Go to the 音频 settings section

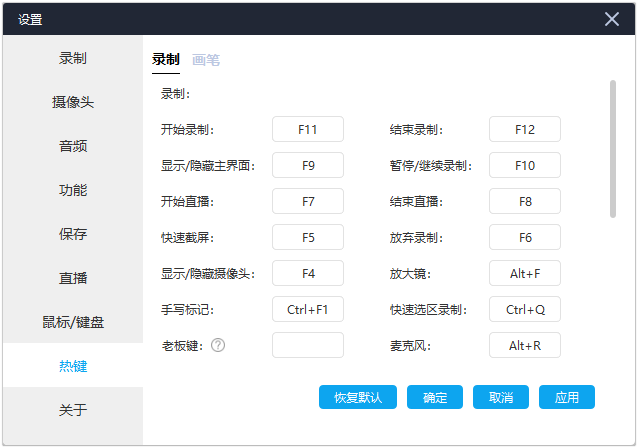(x=73, y=146)
